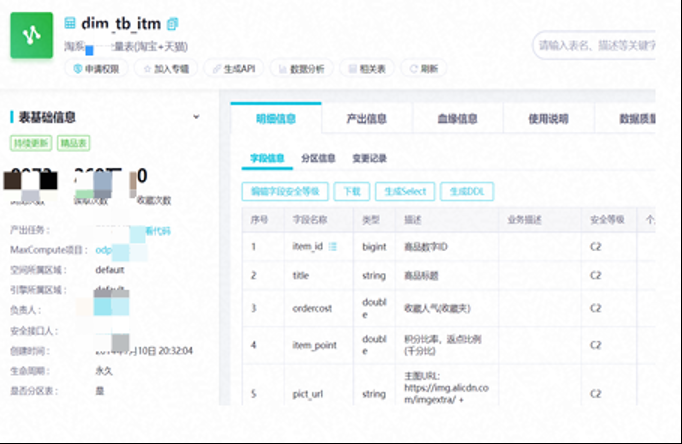The width and height of the screenshot is (682, 444).
Task: Select the item_id field name
Action: [x=307, y=247]
